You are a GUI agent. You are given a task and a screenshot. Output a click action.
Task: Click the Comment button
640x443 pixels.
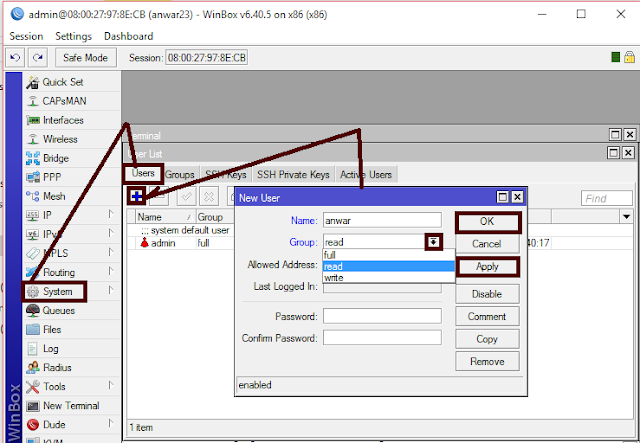point(487,316)
